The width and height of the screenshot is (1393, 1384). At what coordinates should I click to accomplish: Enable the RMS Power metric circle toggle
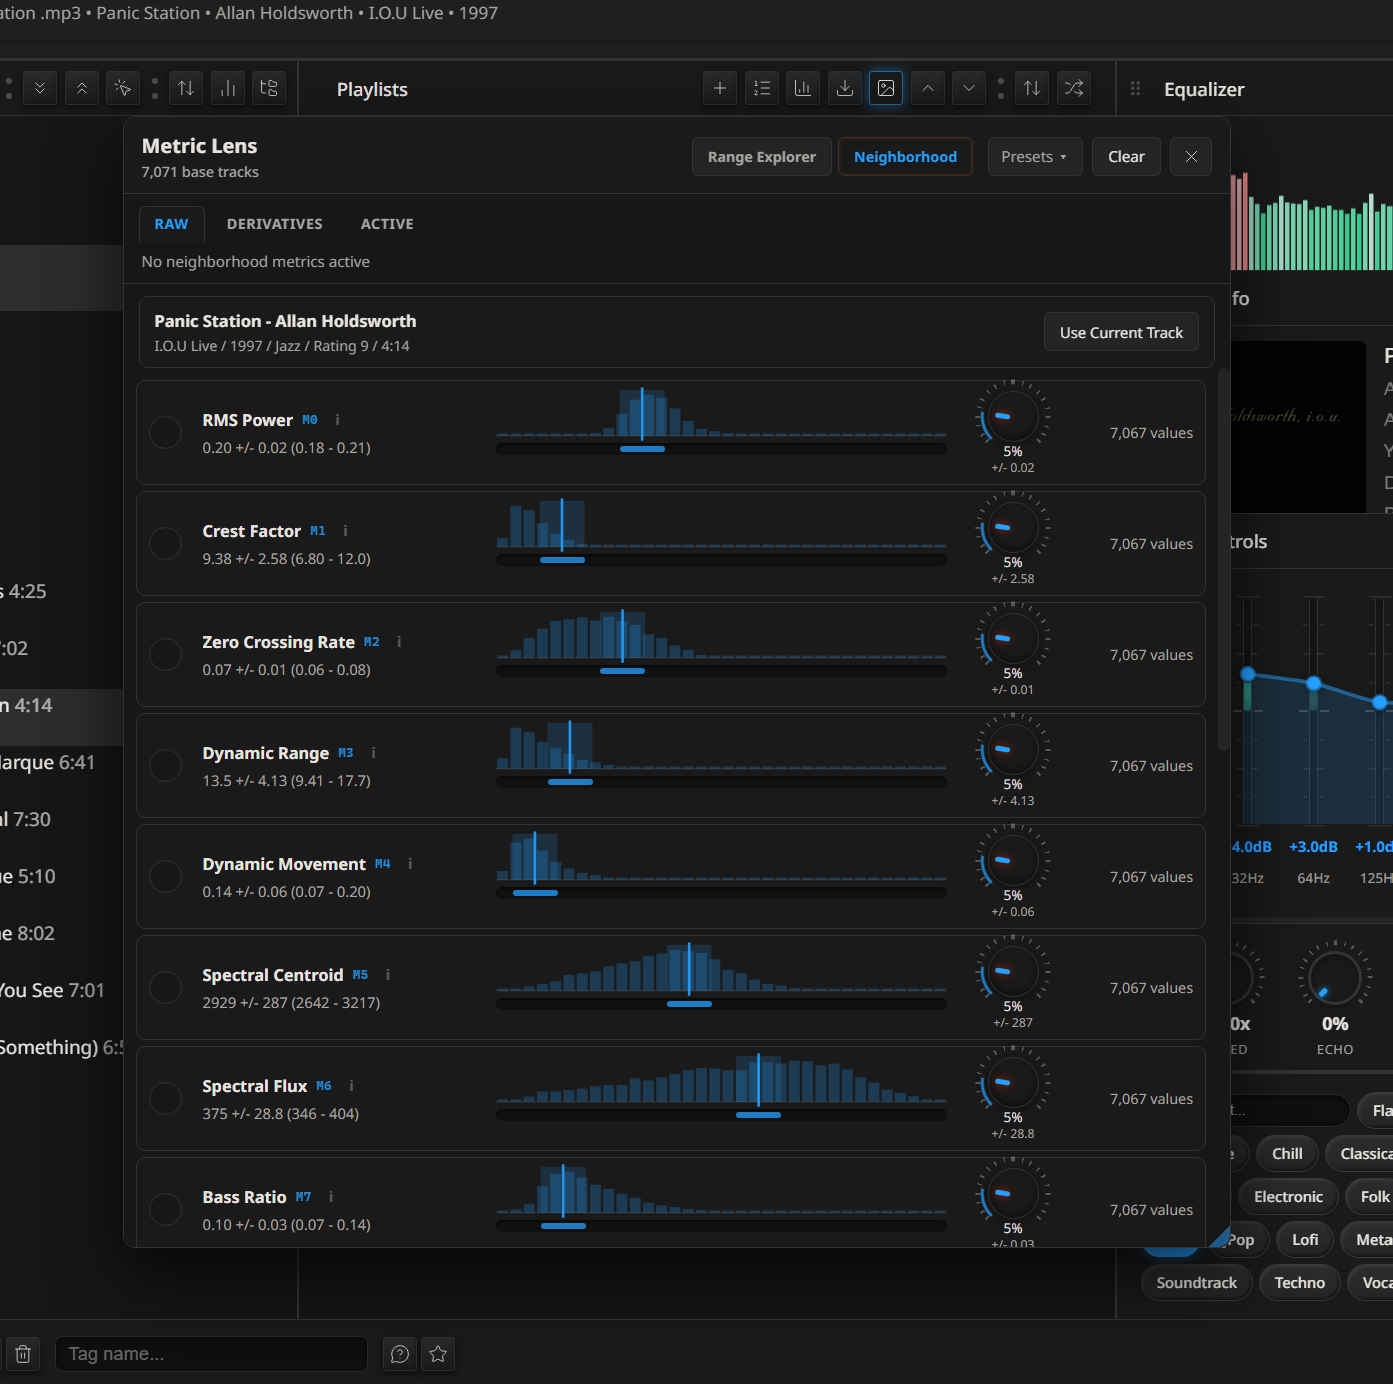pos(165,432)
